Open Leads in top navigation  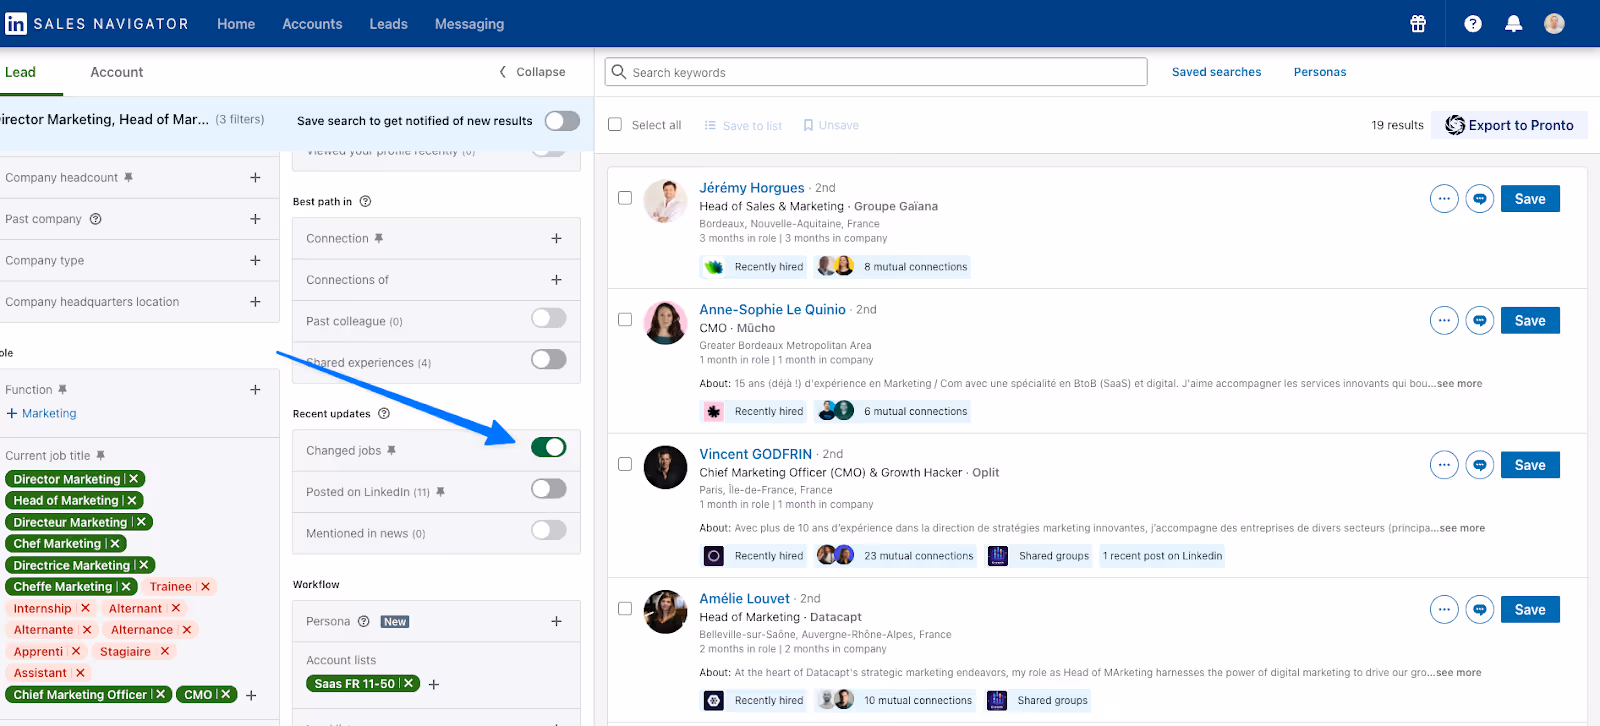pos(388,24)
